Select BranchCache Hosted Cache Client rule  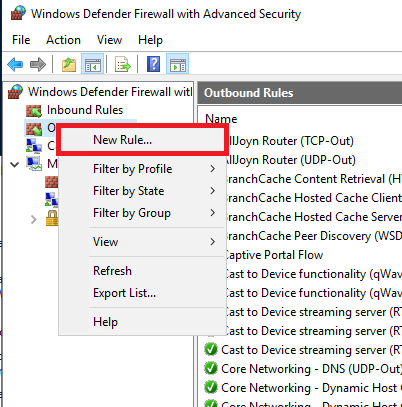[x=314, y=198]
